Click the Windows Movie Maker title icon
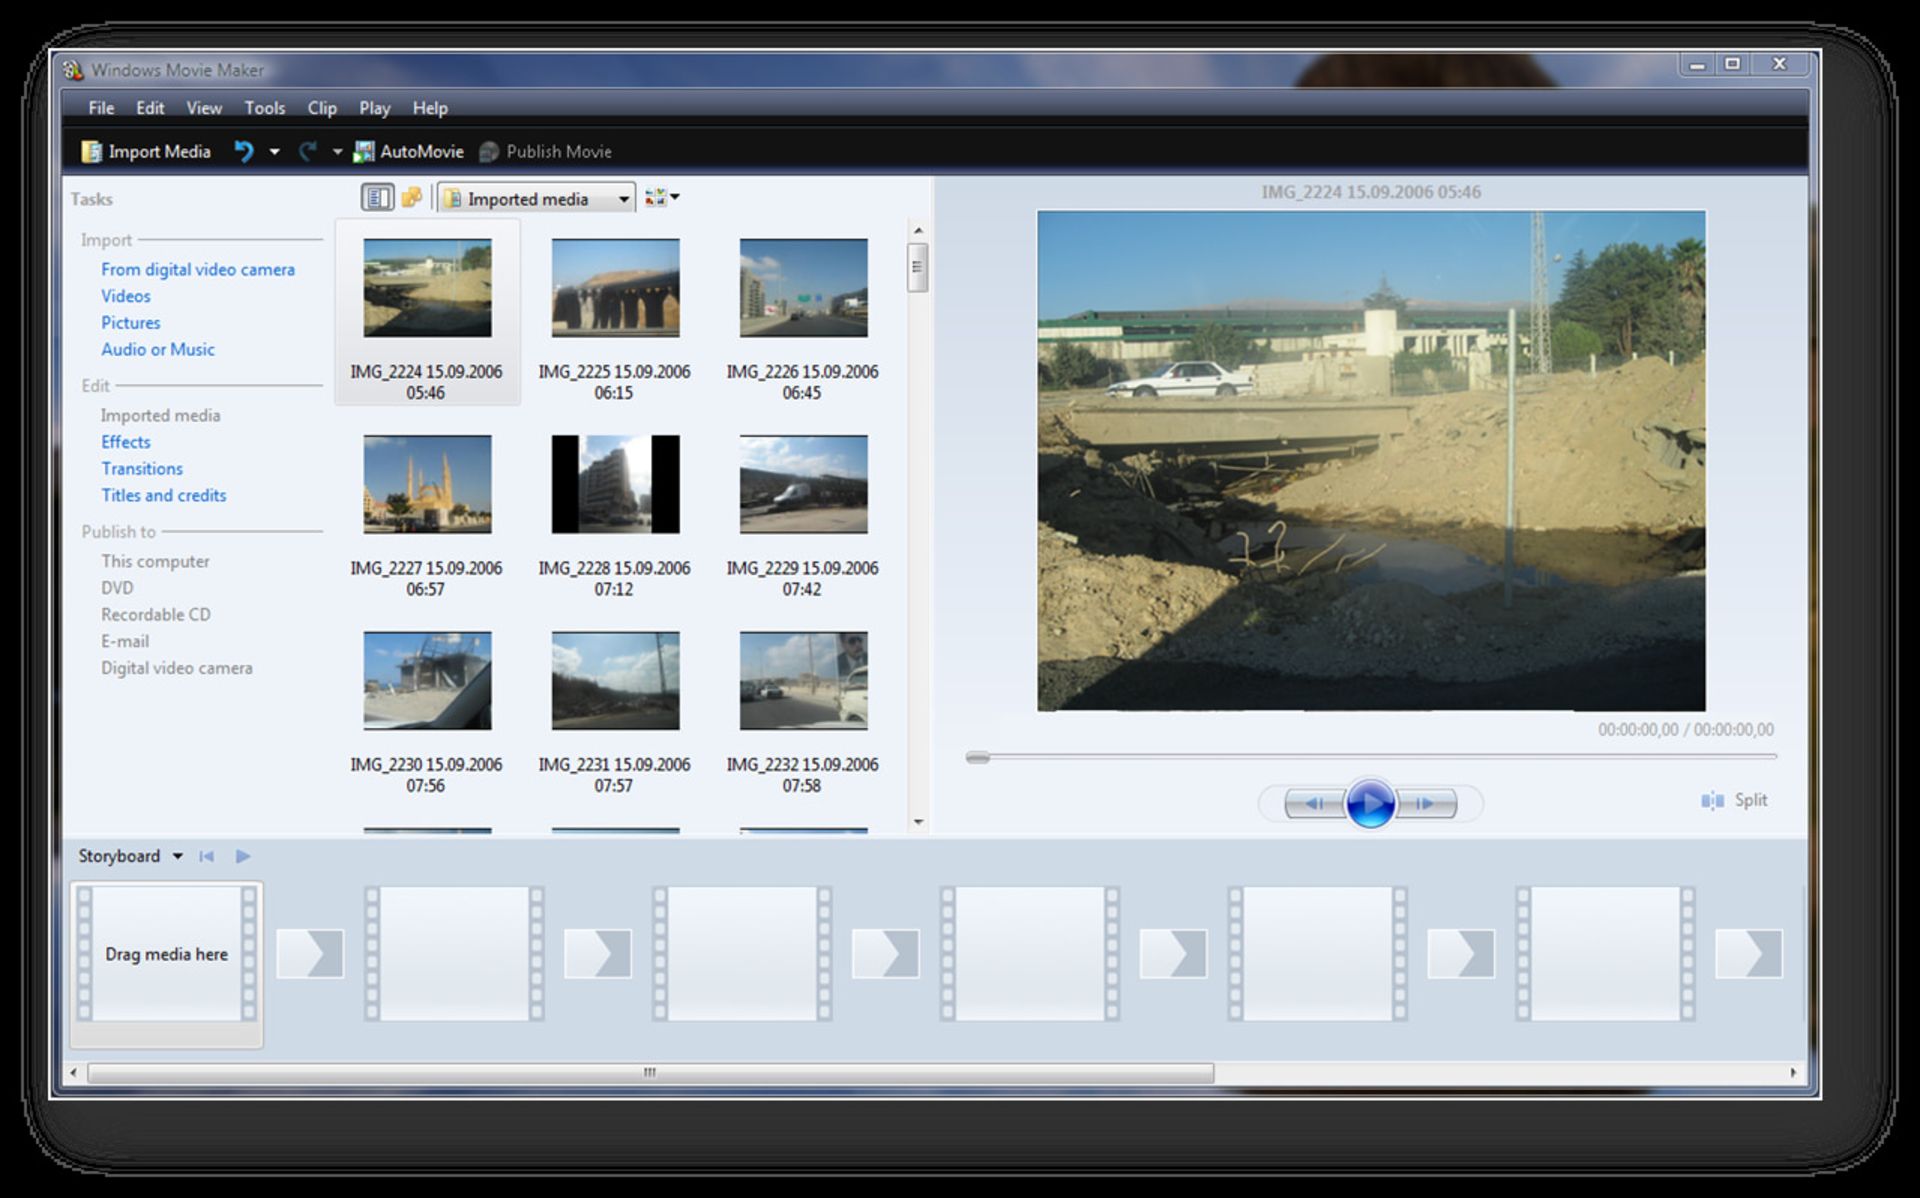Screen dimensions: 1920x1198 click(73, 70)
